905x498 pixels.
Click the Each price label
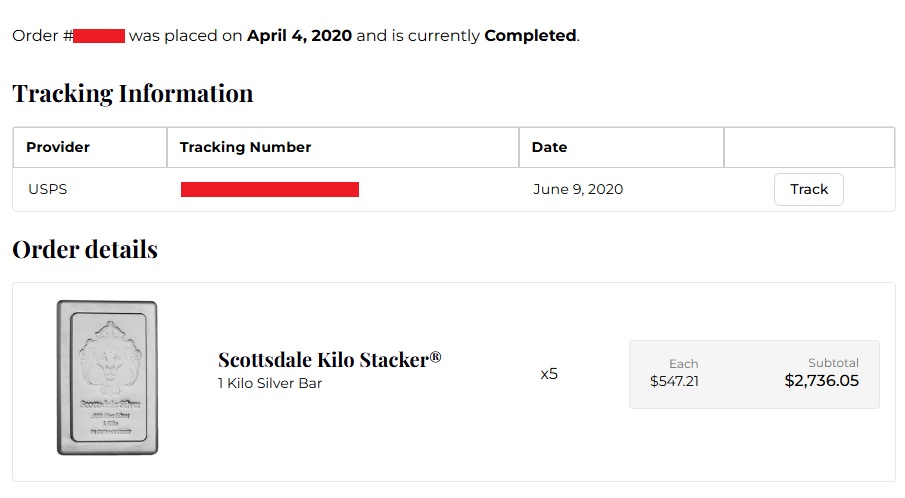(684, 363)
